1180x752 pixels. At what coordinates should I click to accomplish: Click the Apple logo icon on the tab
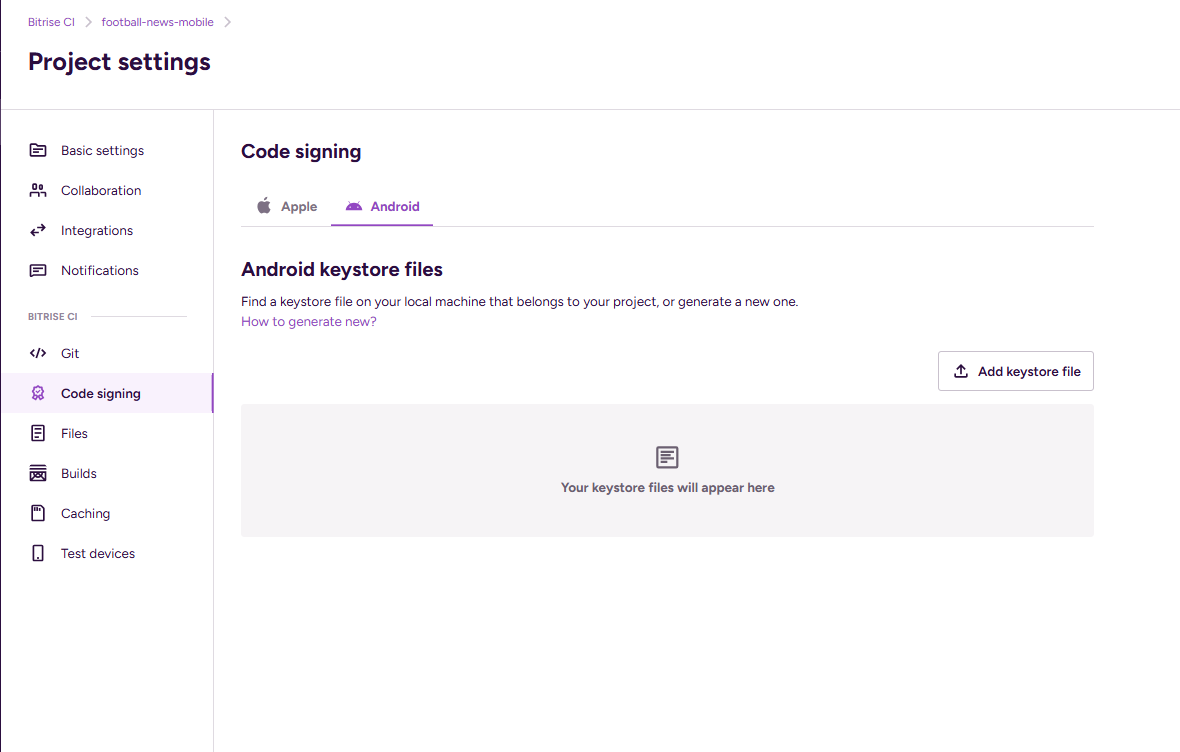[262, 206]
